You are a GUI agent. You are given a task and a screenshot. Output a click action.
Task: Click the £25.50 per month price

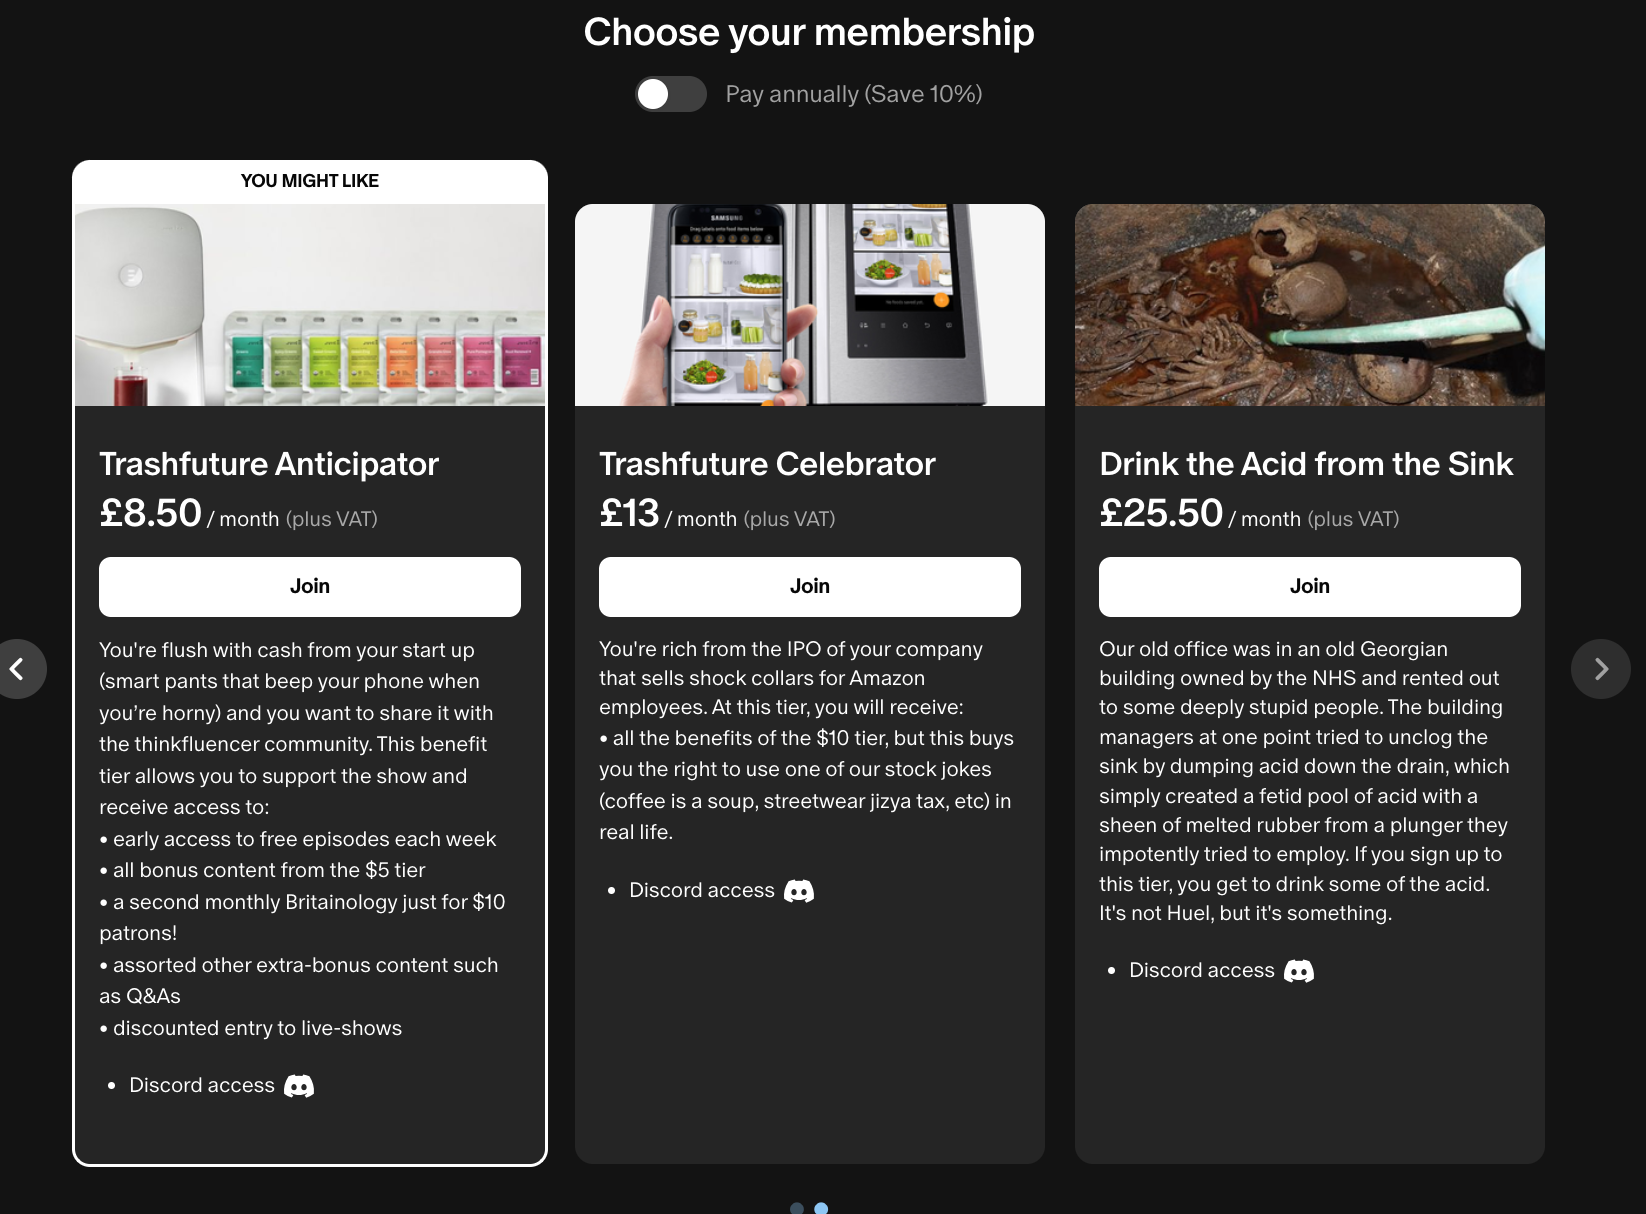(1162, 514)
